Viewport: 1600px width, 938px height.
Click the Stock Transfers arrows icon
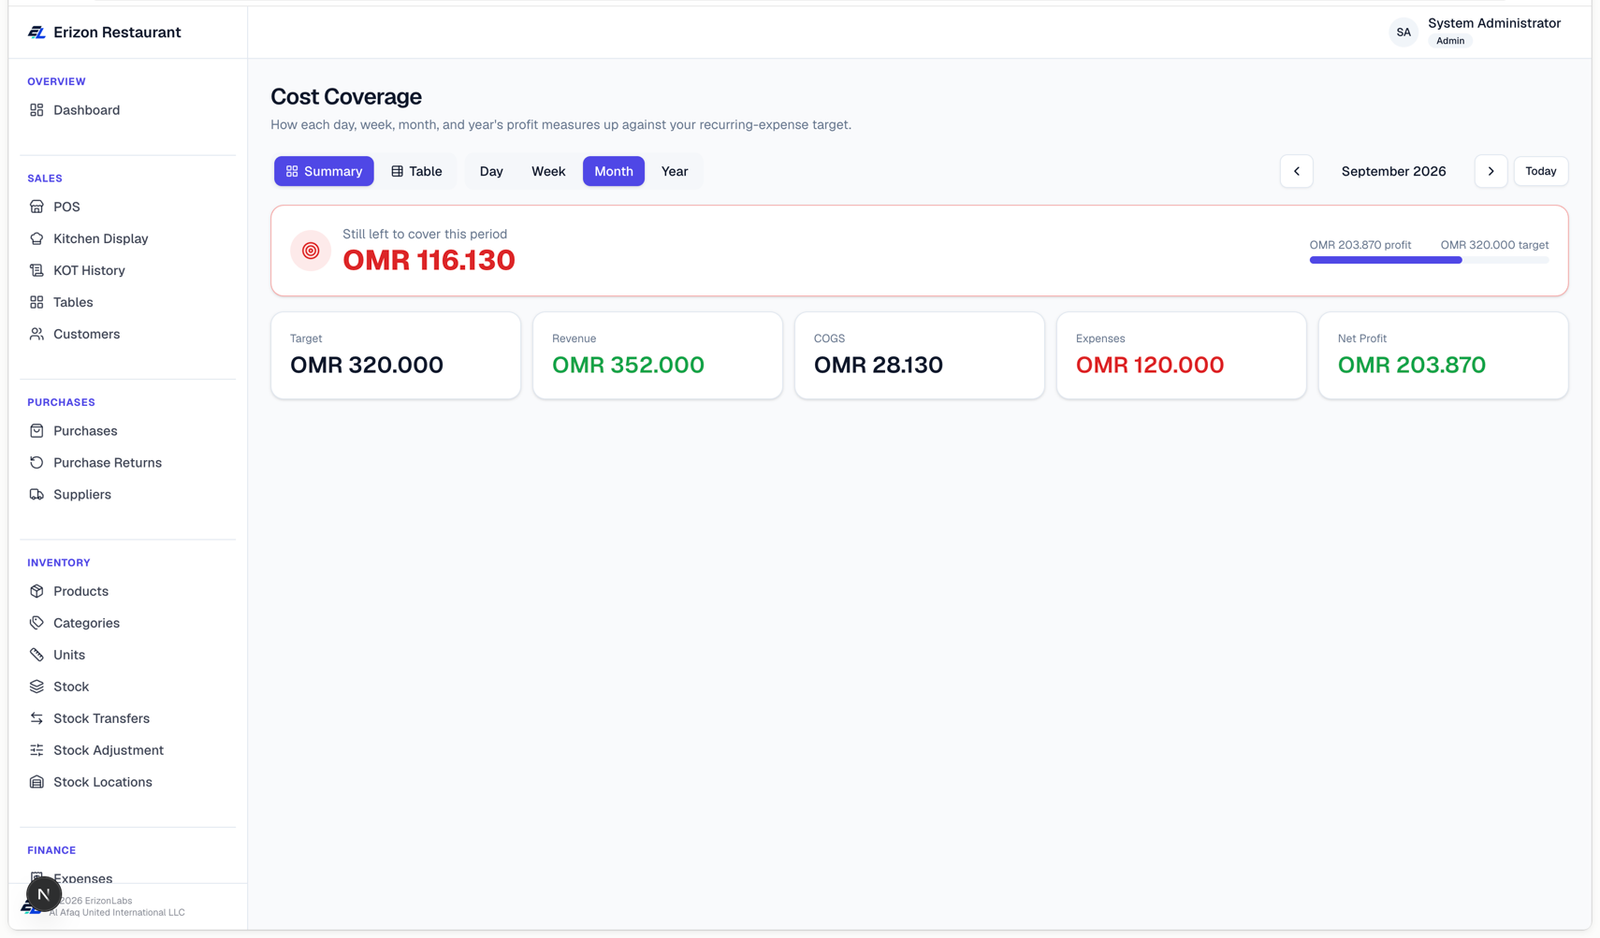(37, 719)
